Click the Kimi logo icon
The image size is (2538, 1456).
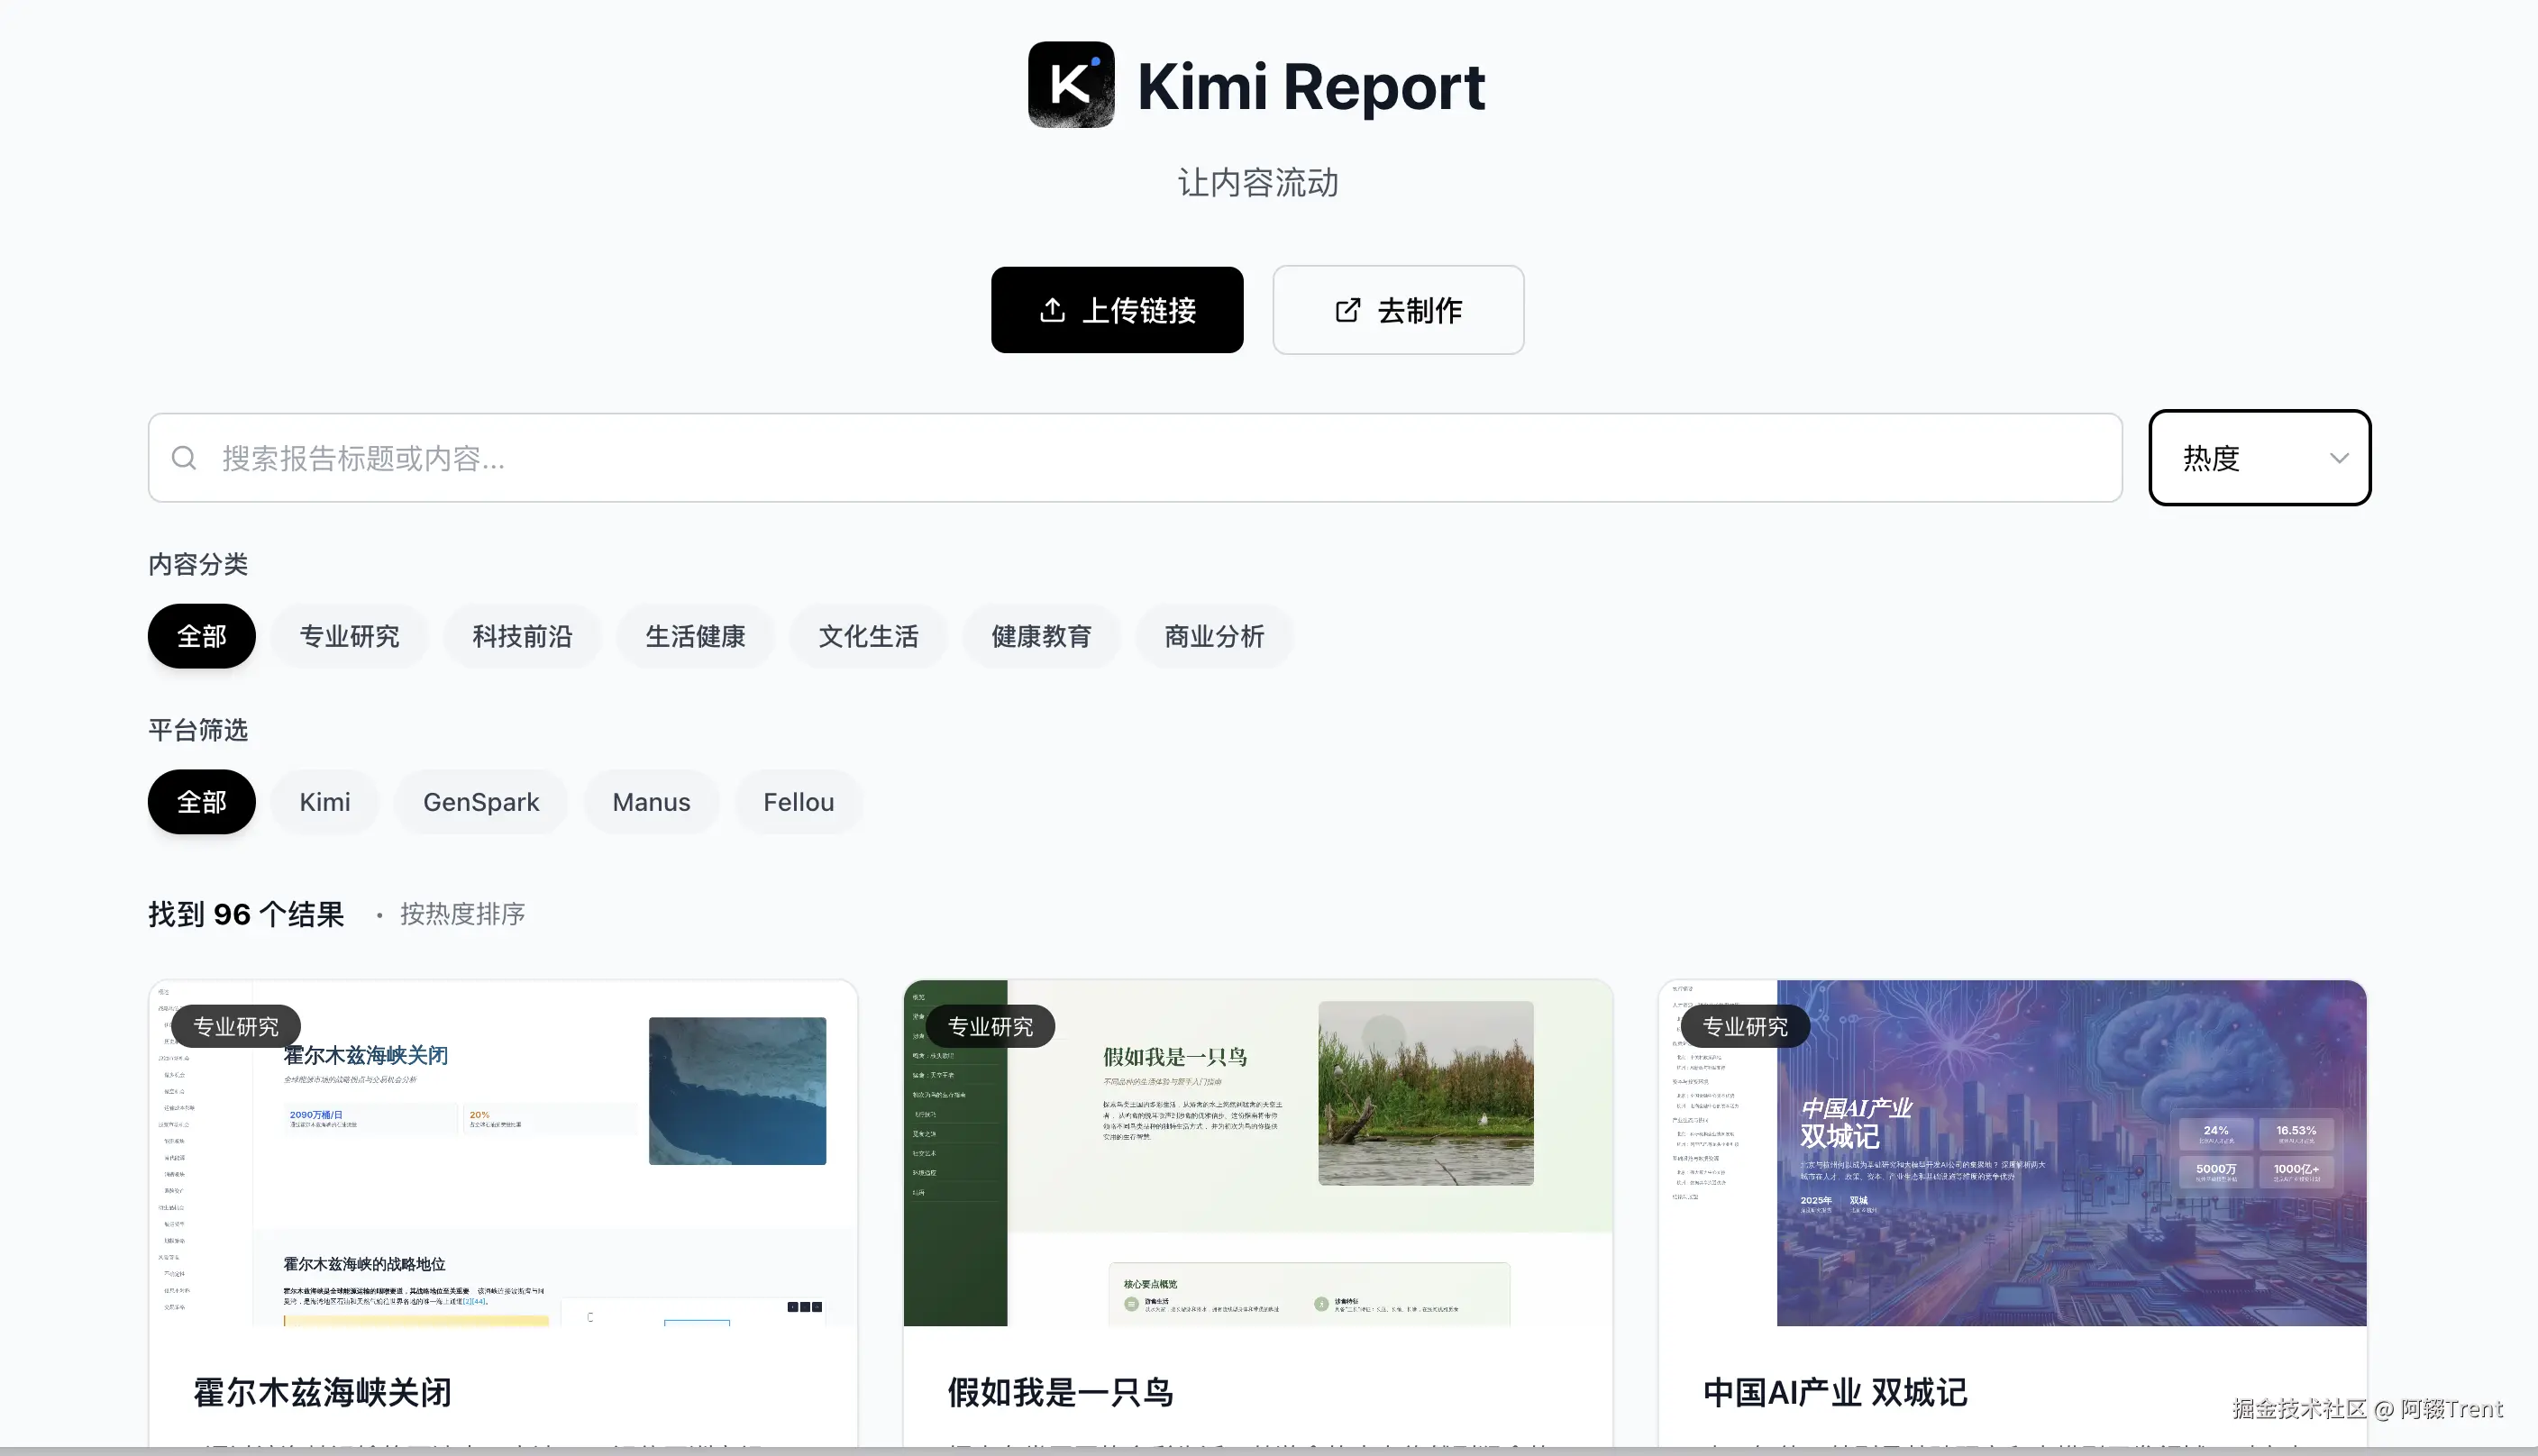coord(1070,84)
